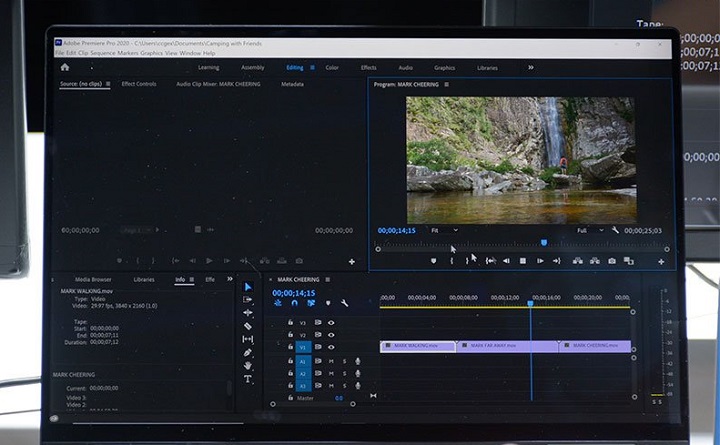The height and width of the screenshot is (445, 720).
Task: Click the Home icon in the workspace bar
Action: (65, 67)
